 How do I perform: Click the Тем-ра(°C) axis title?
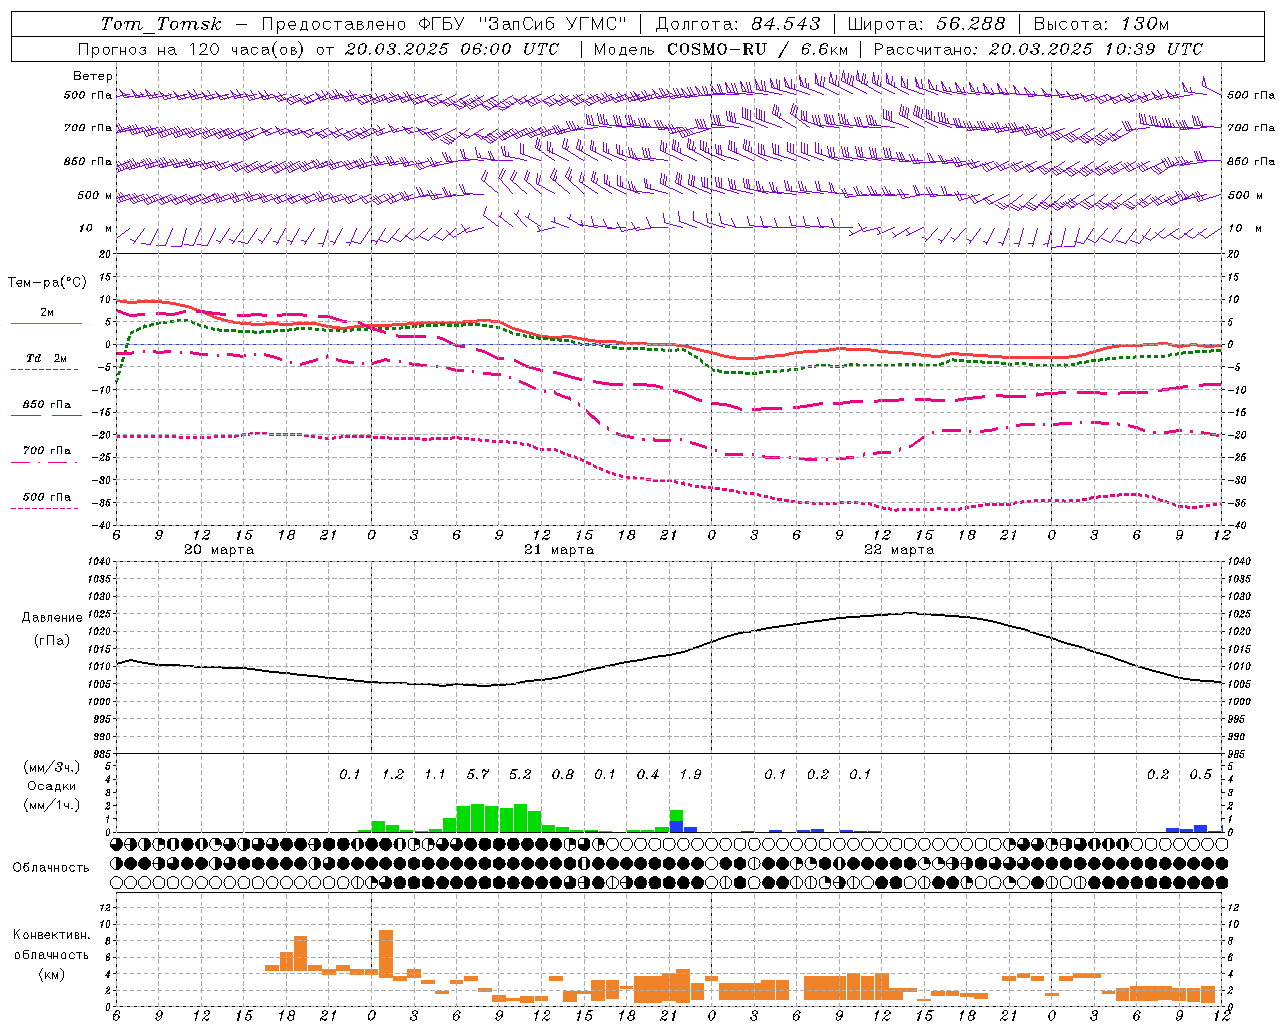pos(47,283)
